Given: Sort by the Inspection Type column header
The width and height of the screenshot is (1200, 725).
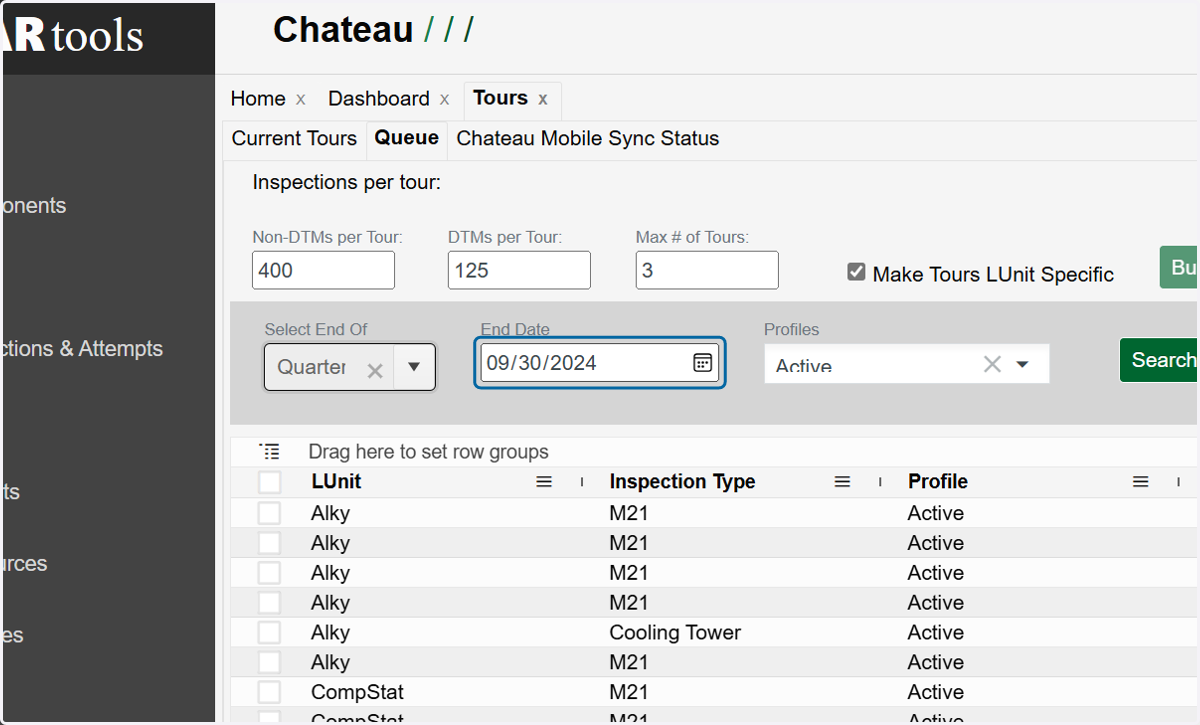Looking at the screenshot, I should point(682,482).
